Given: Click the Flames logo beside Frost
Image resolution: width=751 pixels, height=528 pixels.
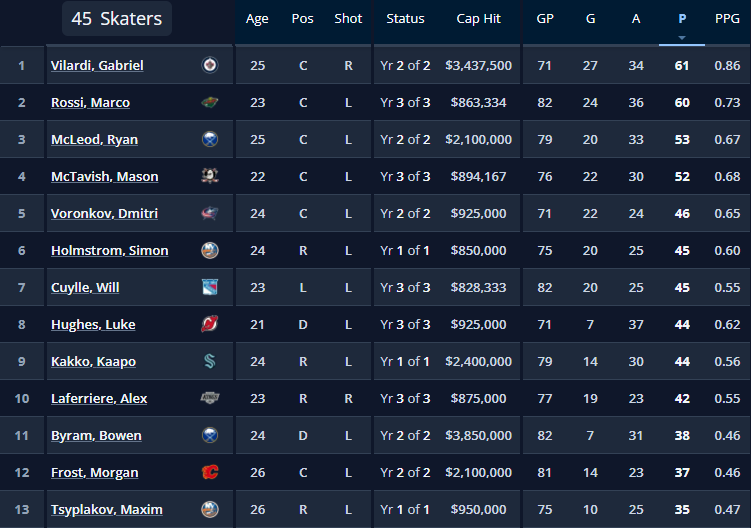Looking at the screenshot, I should 210,472.
